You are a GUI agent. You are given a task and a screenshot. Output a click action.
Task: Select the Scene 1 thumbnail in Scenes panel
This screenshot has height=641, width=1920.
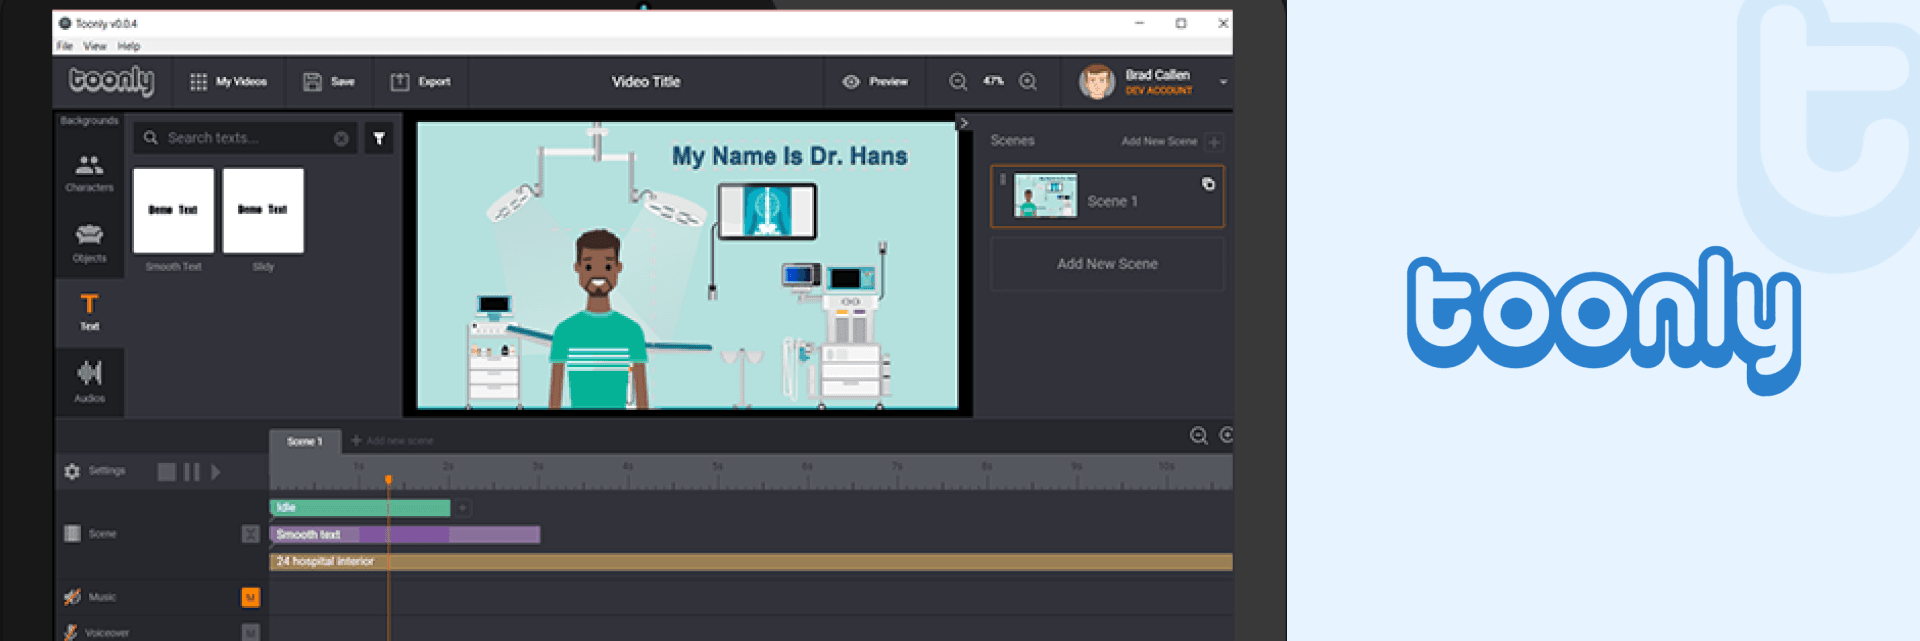click(1046, 196)
